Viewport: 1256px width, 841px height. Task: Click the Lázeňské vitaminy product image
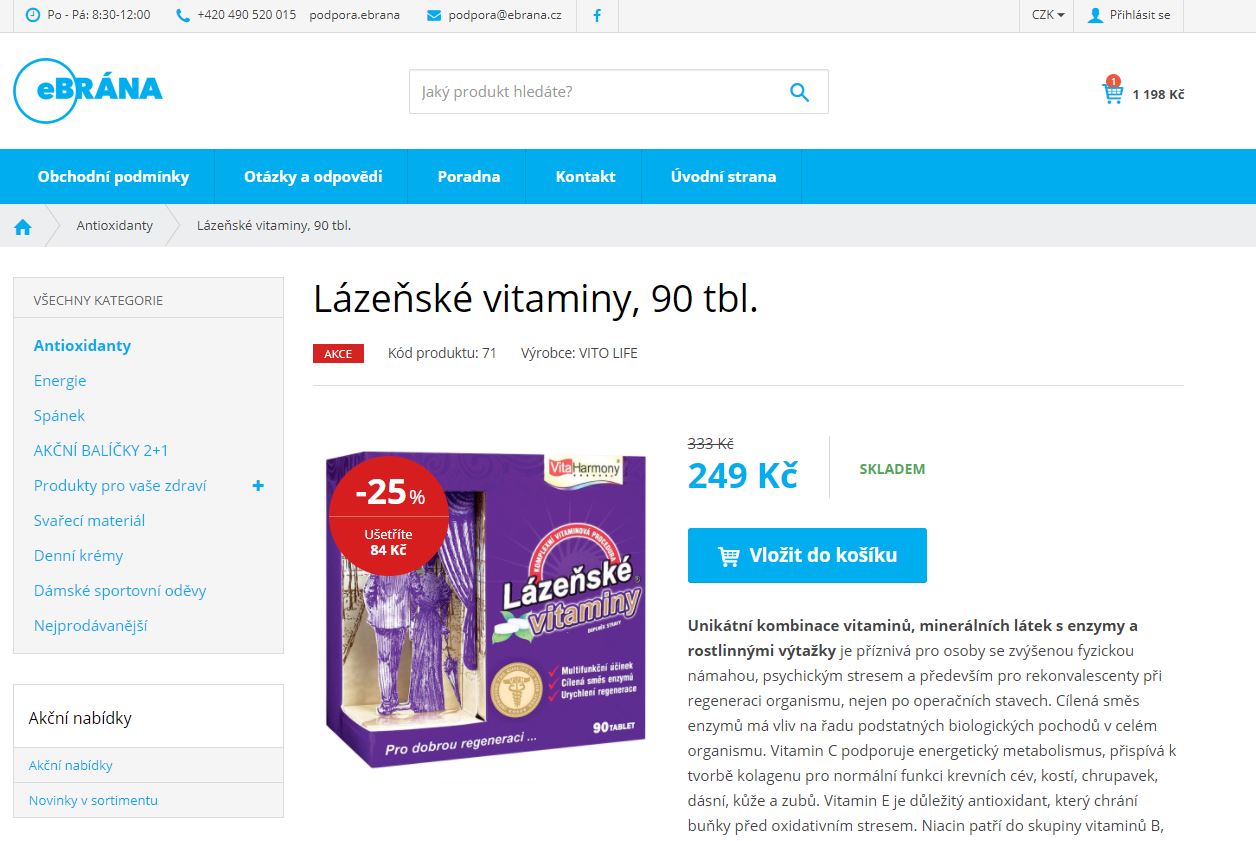(x=487, y=609)
